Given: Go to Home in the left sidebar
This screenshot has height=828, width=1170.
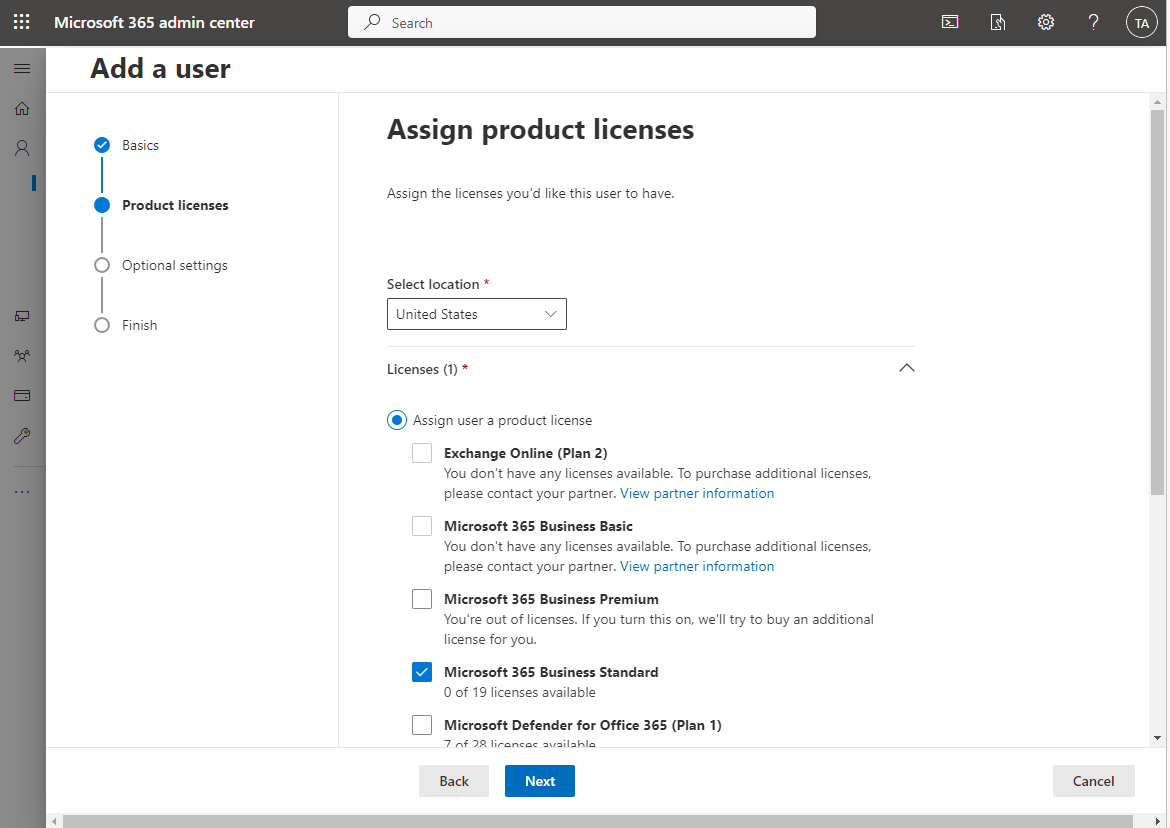Looking at the screenshot, I should coord(22,108).
